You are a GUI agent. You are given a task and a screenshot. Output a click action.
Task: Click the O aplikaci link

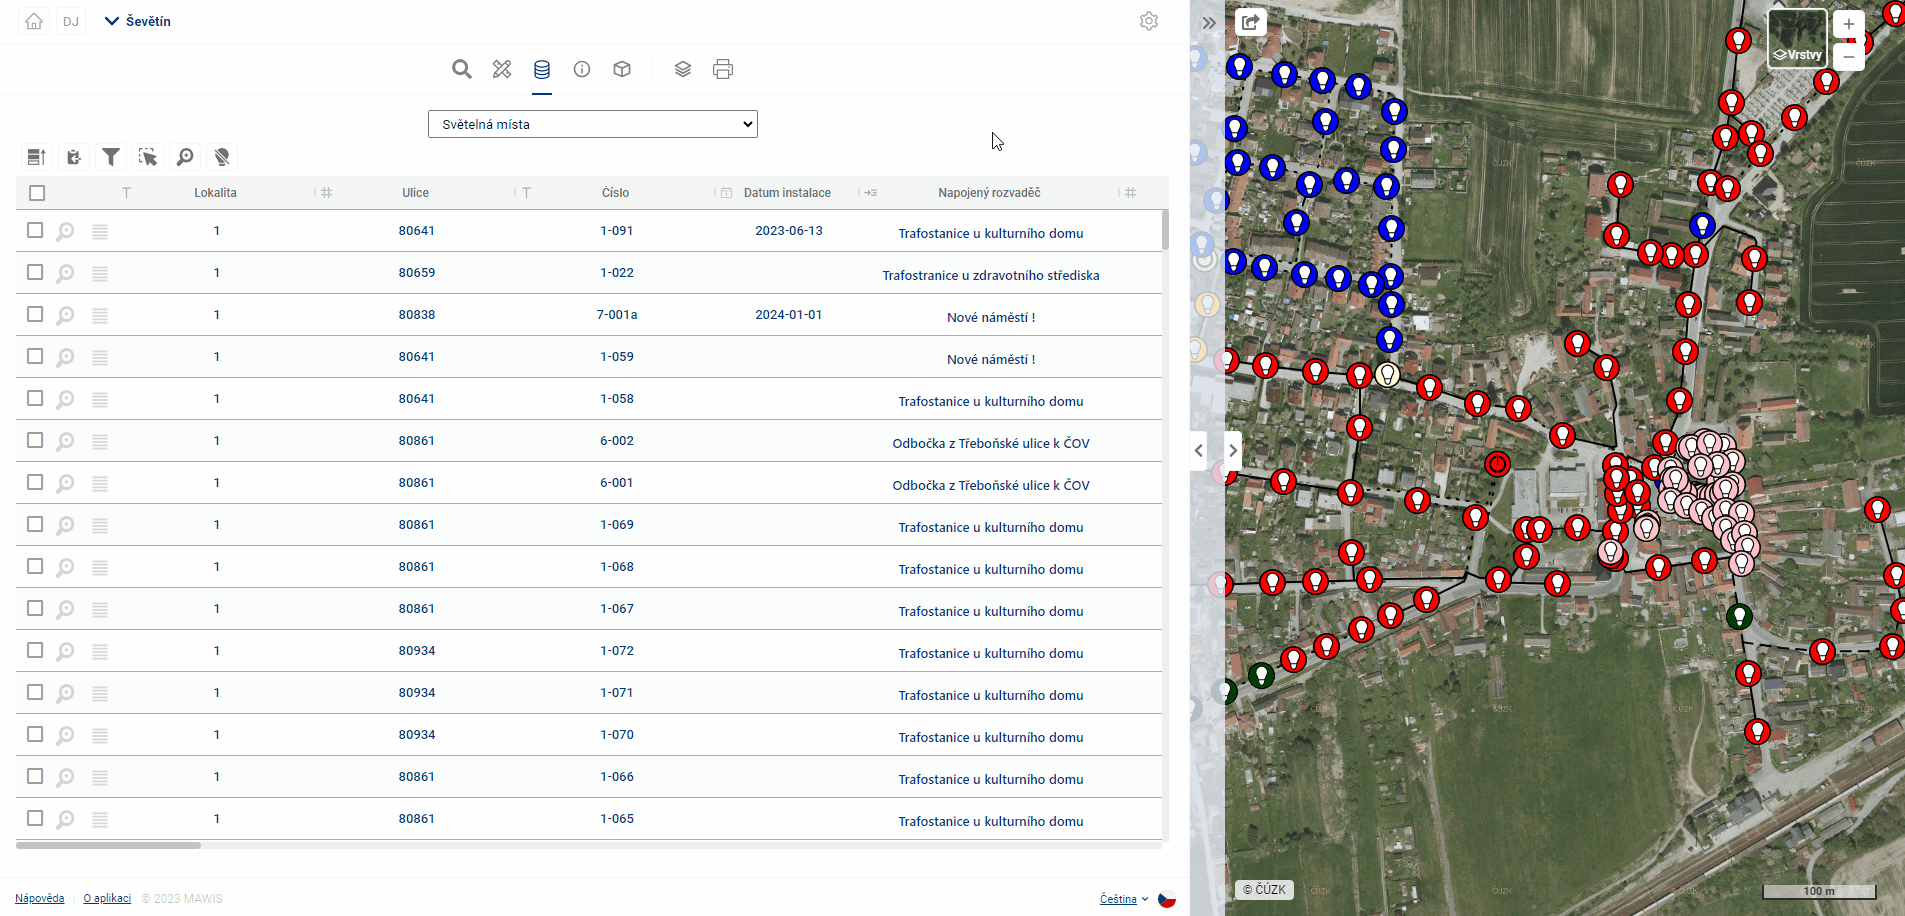107,898
